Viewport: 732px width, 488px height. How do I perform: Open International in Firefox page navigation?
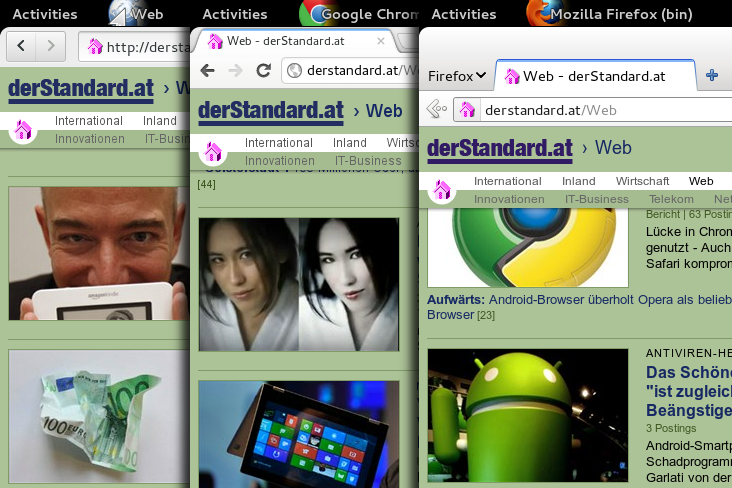[x=507, y=181]
